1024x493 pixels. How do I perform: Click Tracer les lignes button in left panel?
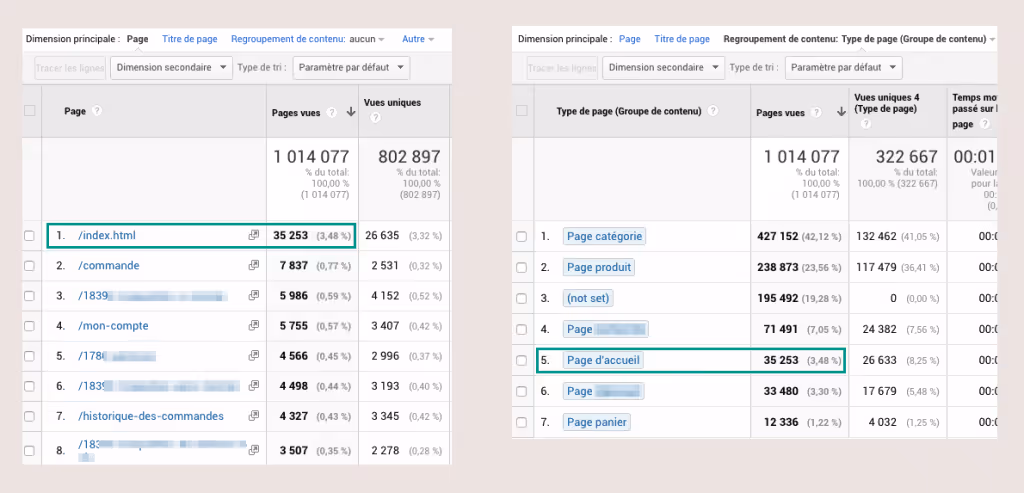[70, 67]
